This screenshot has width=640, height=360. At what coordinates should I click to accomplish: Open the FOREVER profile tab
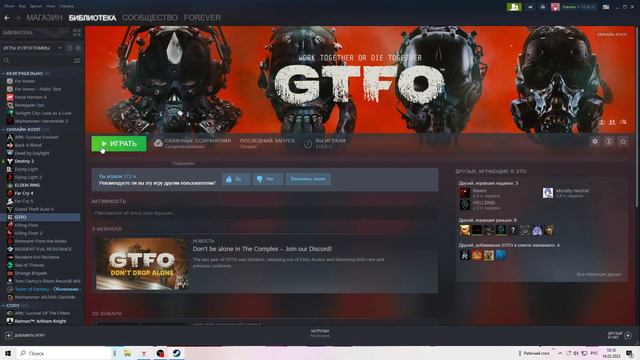202,18
